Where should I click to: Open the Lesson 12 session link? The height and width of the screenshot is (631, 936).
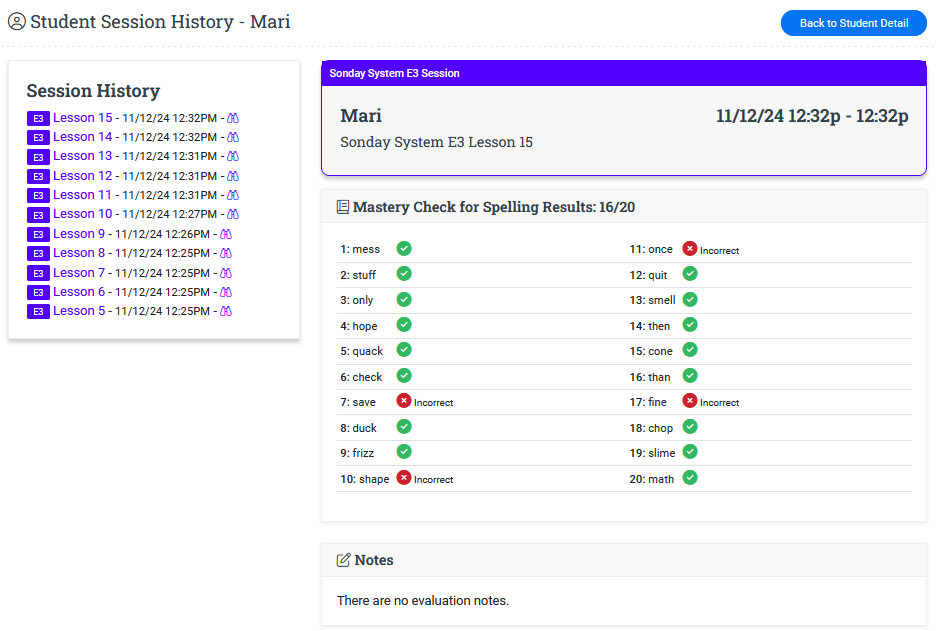pyautogui.click(x=82, y=176)
